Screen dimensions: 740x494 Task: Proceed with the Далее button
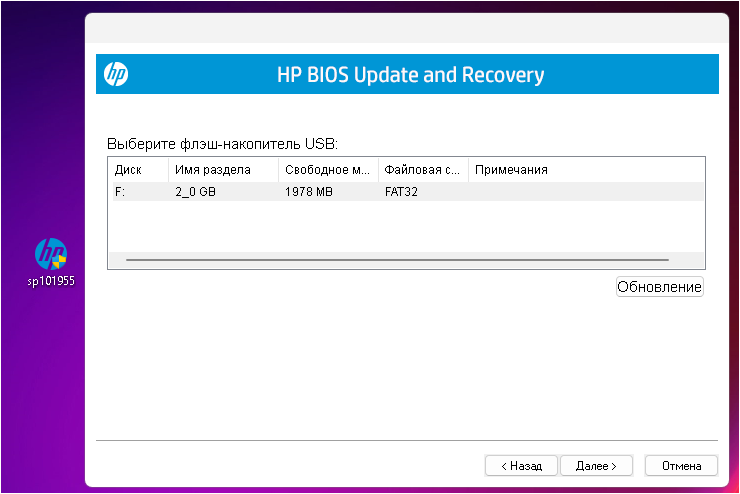point(597,466)
